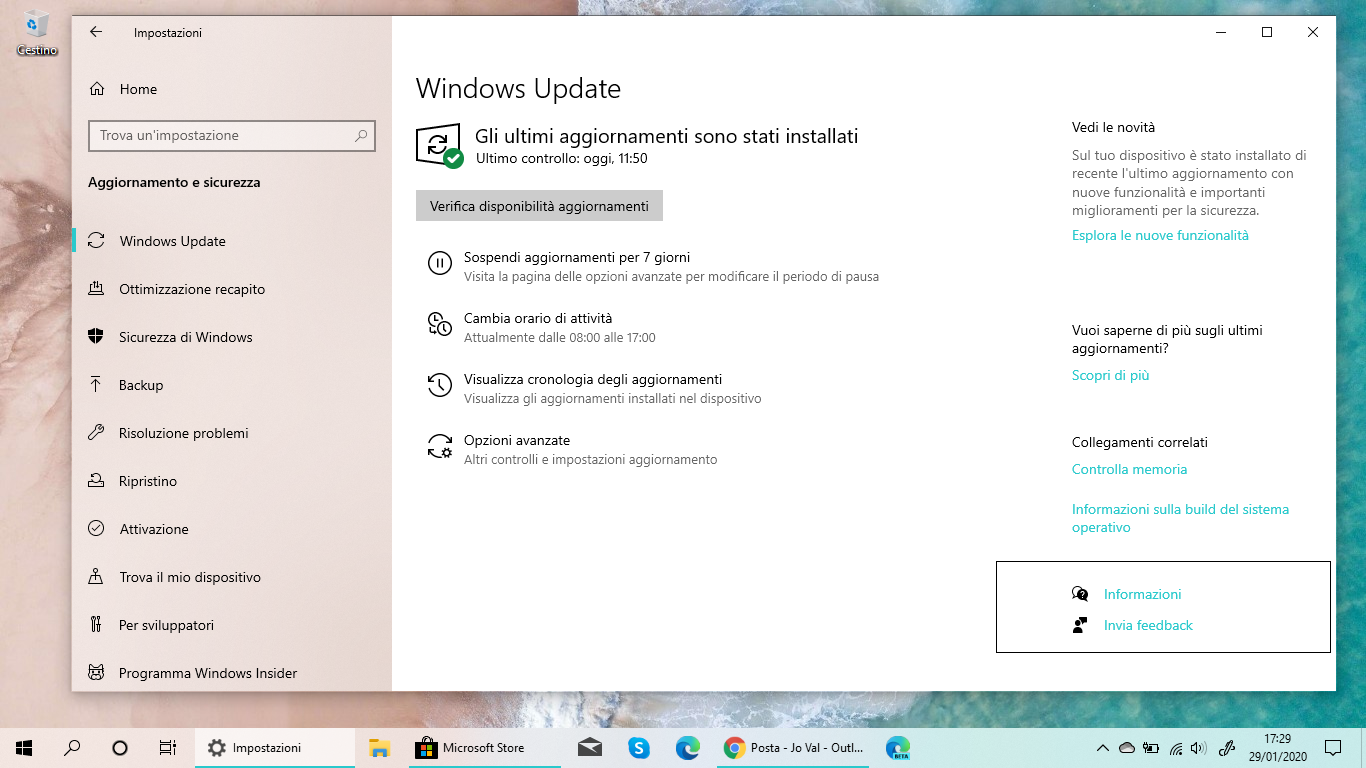Maximize the Impostazioni window
Image resolution: width=1366 pixels, height=768 pixels.
click(x=1267, y=32)
